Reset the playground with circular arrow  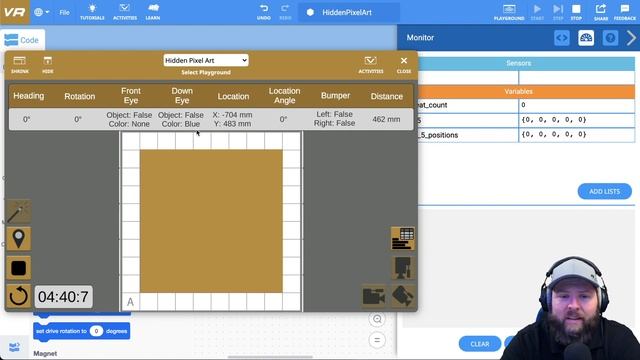18,296
